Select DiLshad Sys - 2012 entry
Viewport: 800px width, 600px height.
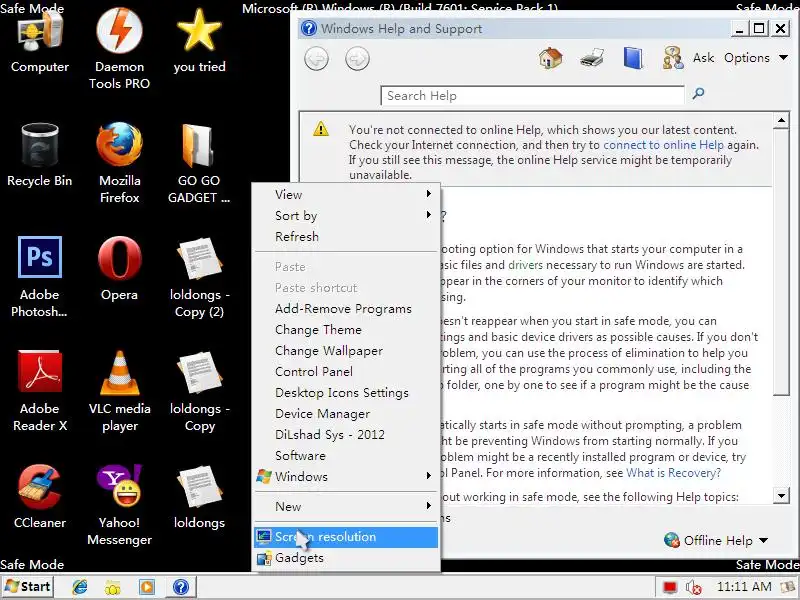(346, 434)
